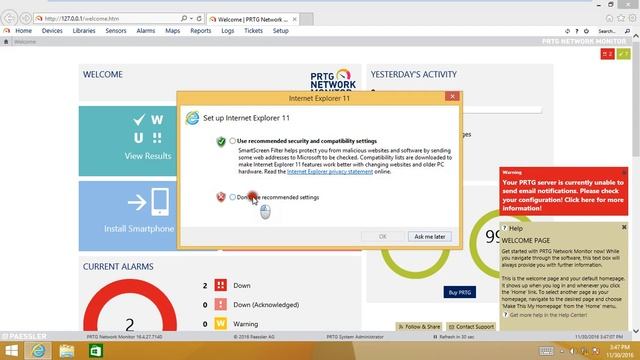This screenshot has width=640, height=360.
Task: Click the page scrollbar down arrow
Action: coord(636,330)
